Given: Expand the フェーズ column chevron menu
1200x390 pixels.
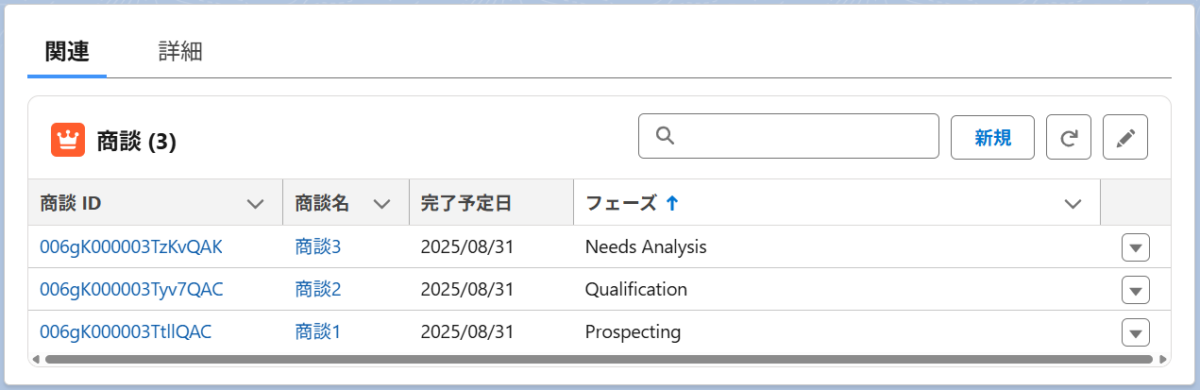Looking at the screenshot, I should click(1073, 204).
